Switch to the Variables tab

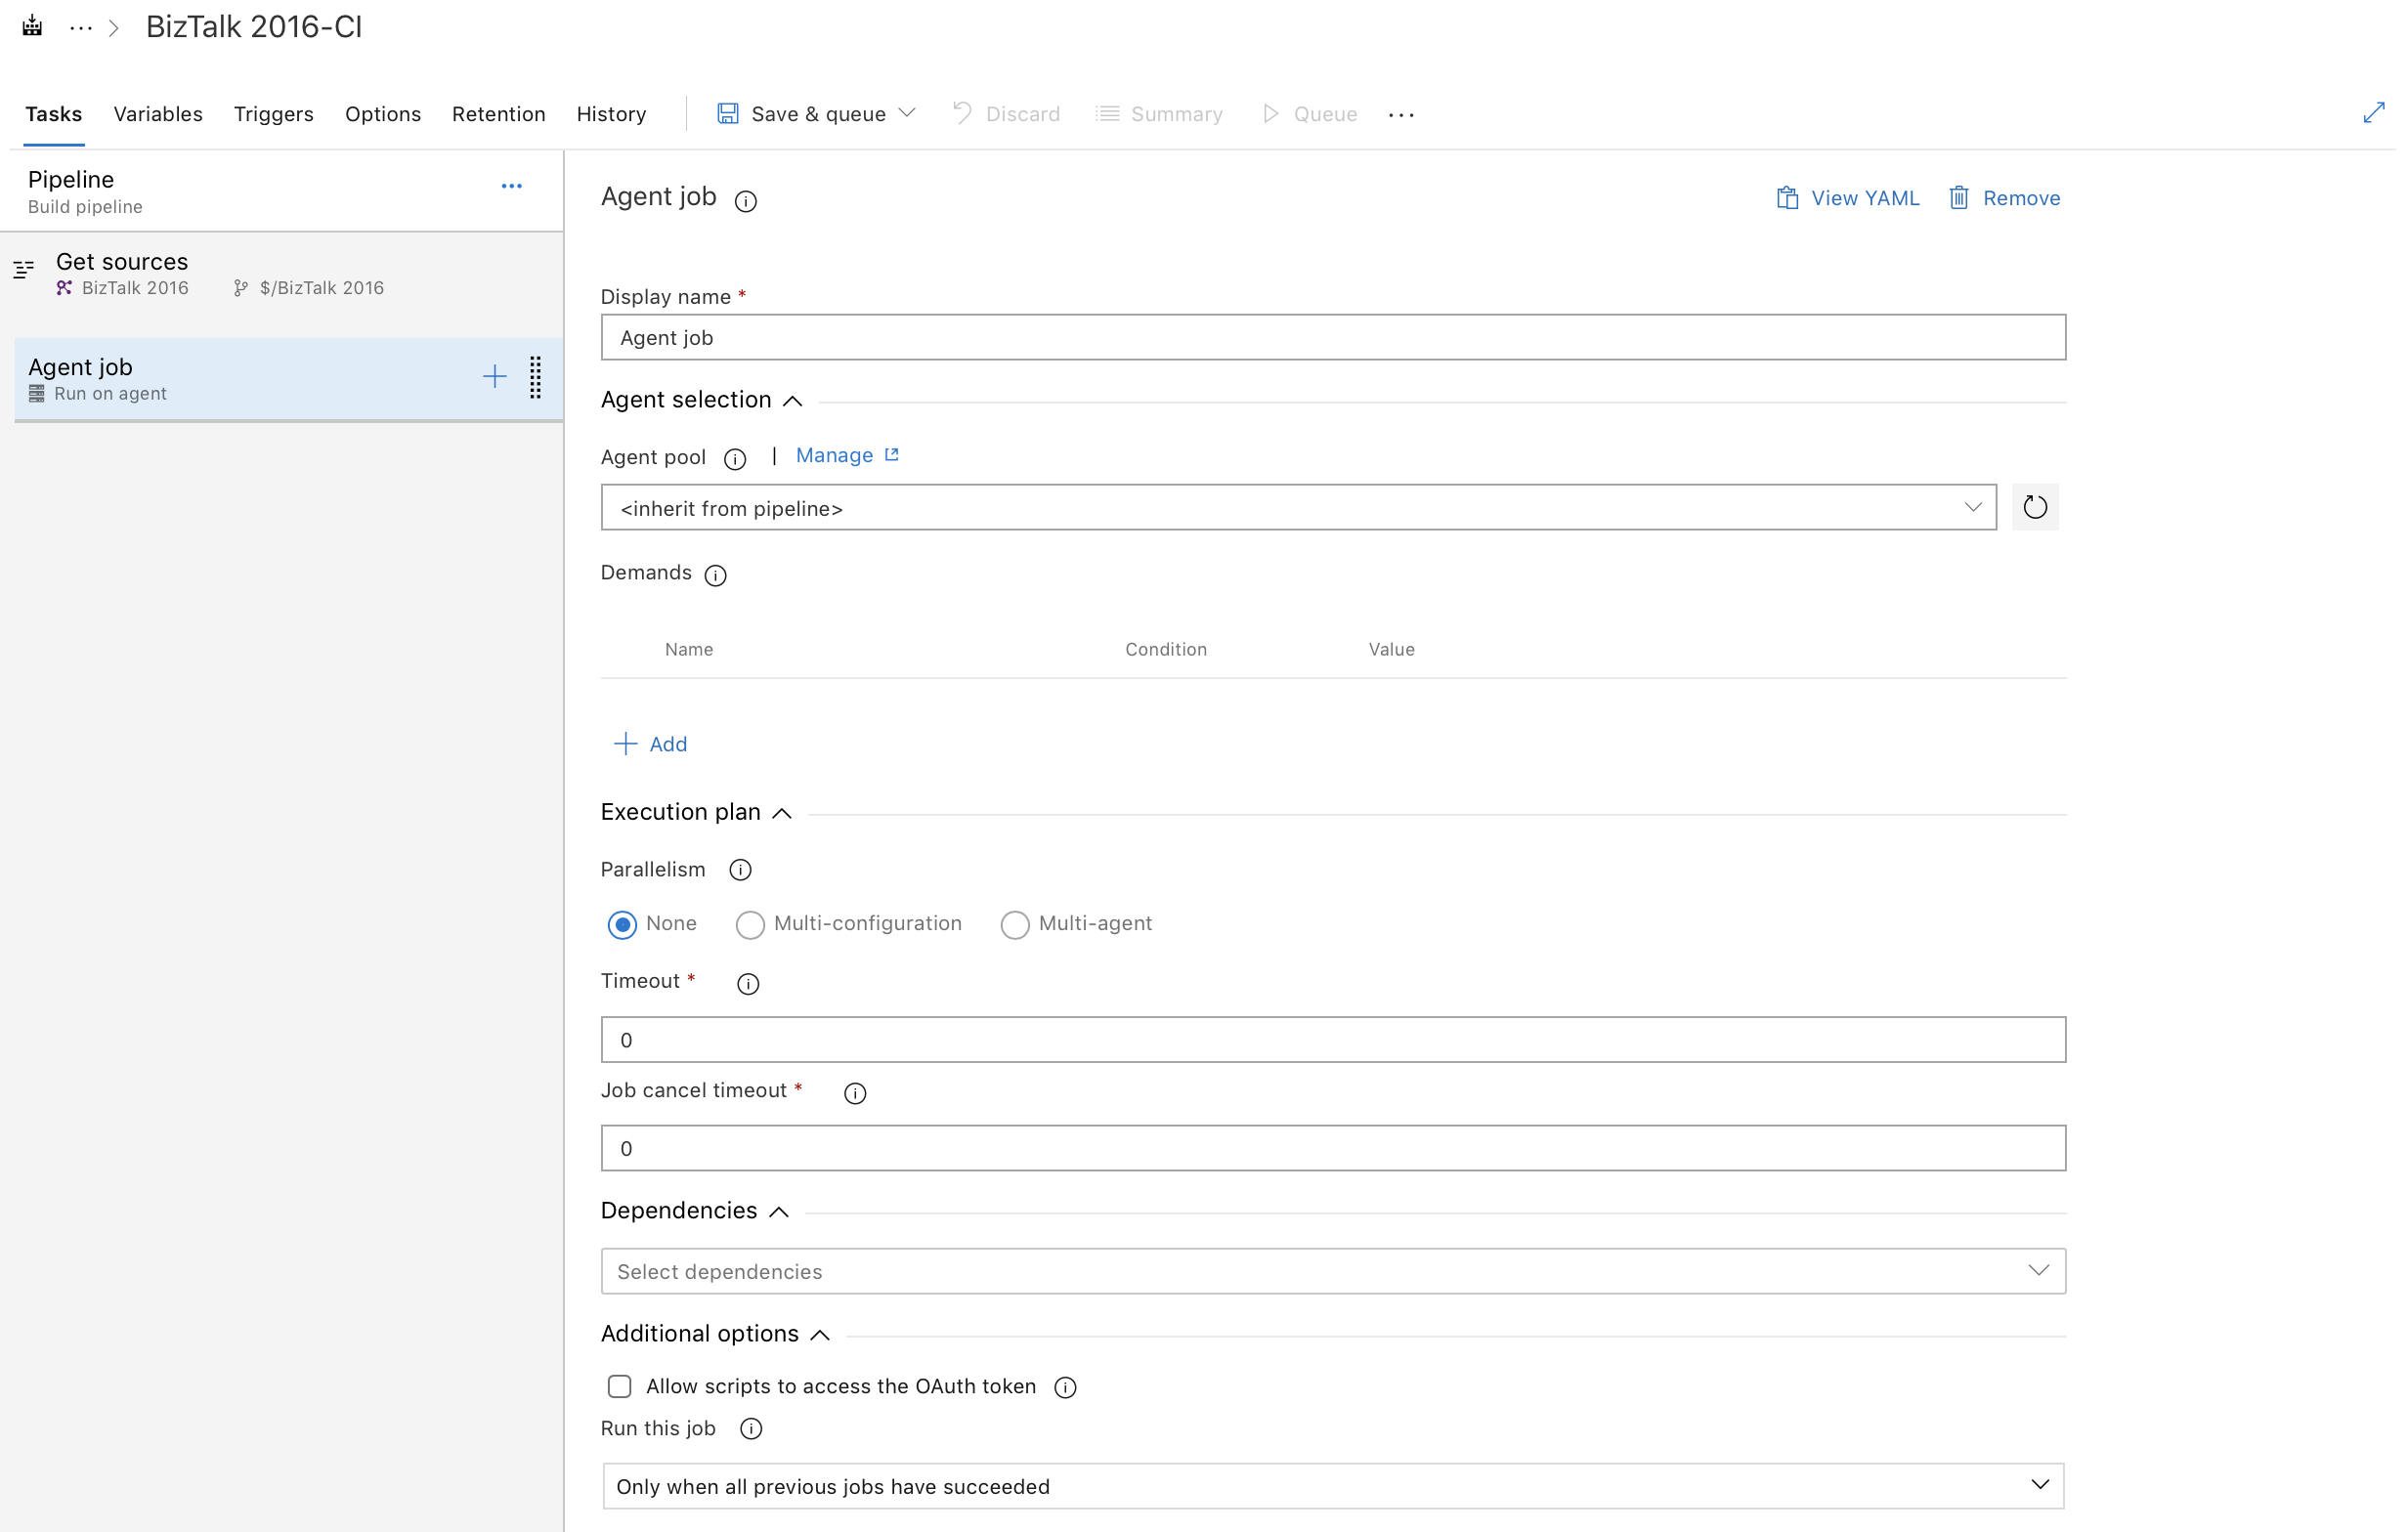(x=158, y=114)
